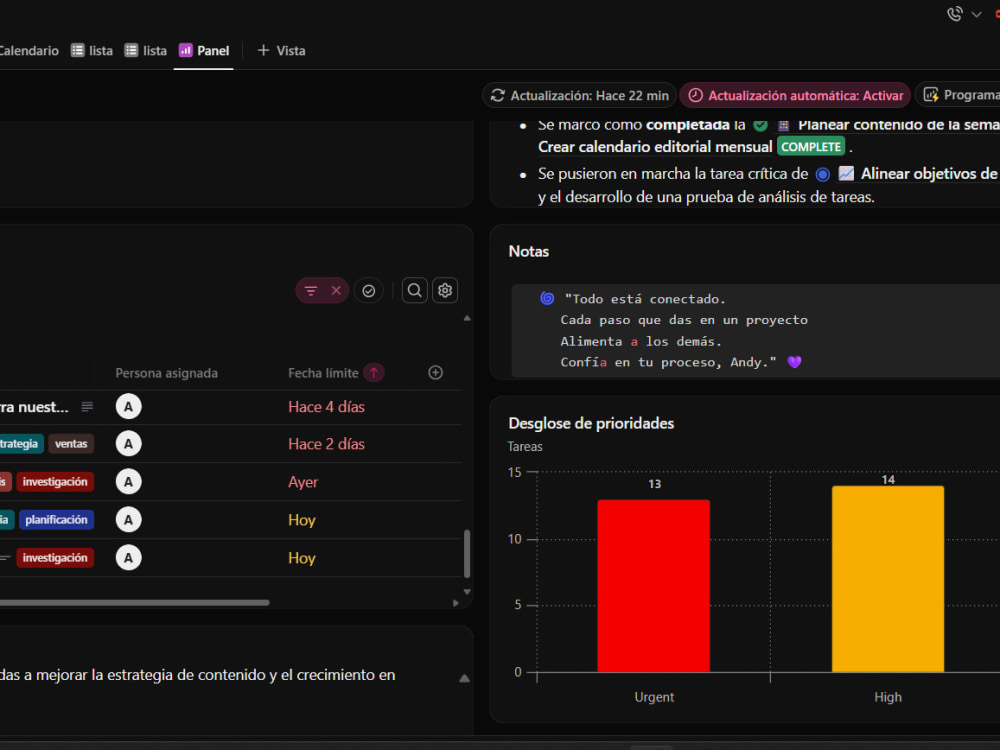1000x750 pixels.
Task: Enable Actualización automática: Activar
Action: 795,96
